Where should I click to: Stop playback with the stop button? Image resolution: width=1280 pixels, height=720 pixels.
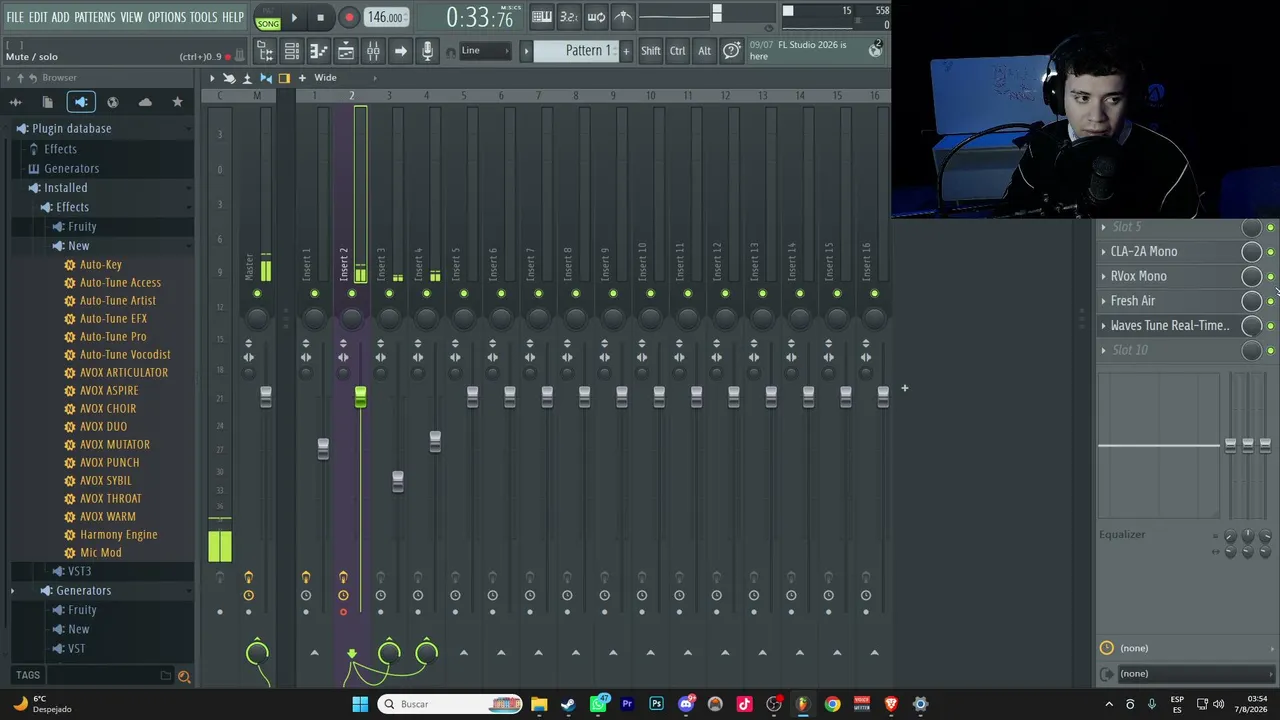pos(320,17)
